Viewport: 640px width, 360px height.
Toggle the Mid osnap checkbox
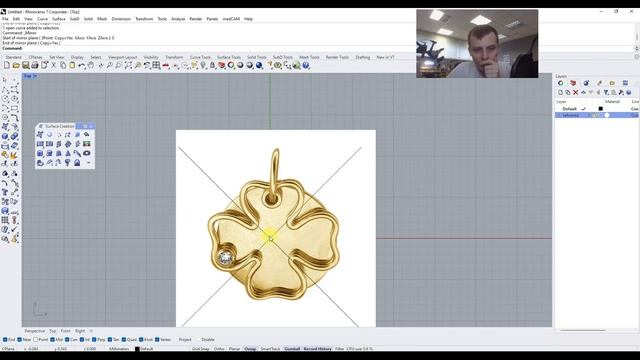pos(52,340)
